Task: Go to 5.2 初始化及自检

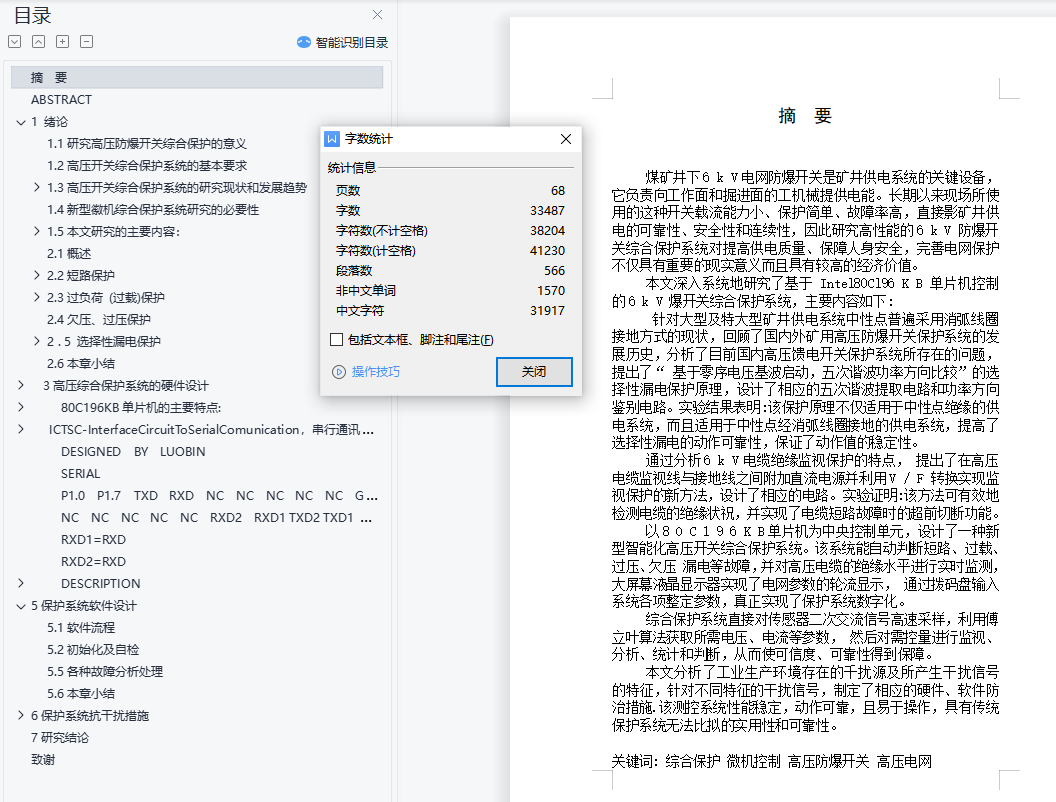Action: 93,650
